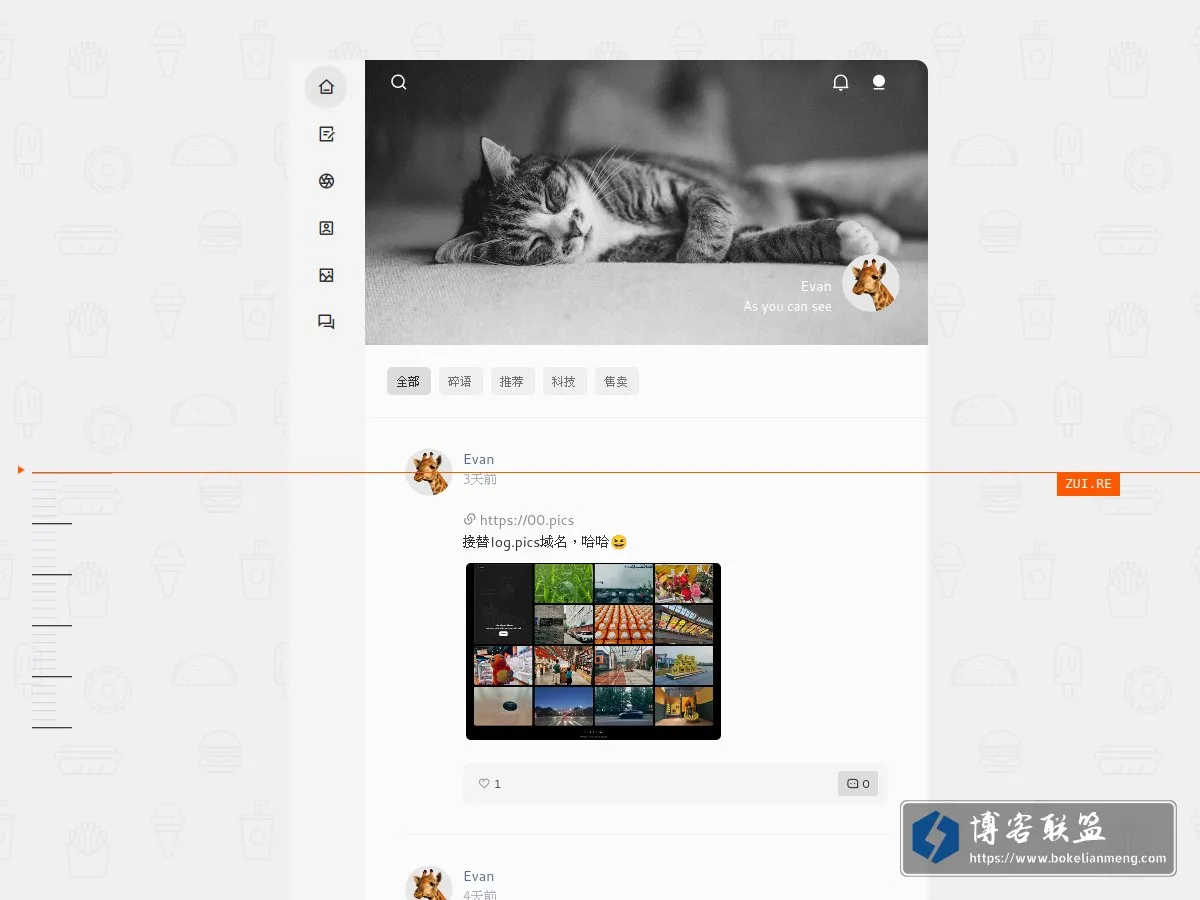Open the contact card icon in the sidebar
The height and width of the screenshot is (900, 1200).
pos(326,228)
